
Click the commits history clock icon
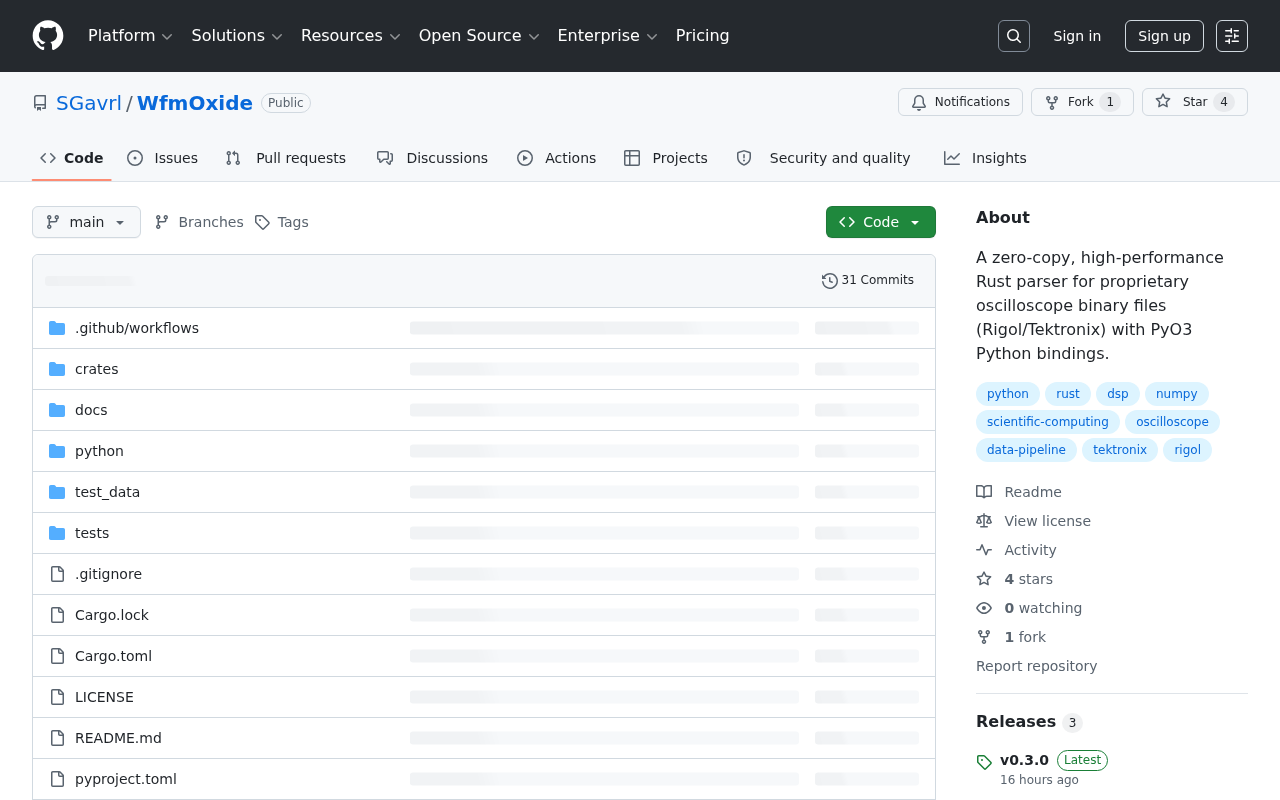829,281
